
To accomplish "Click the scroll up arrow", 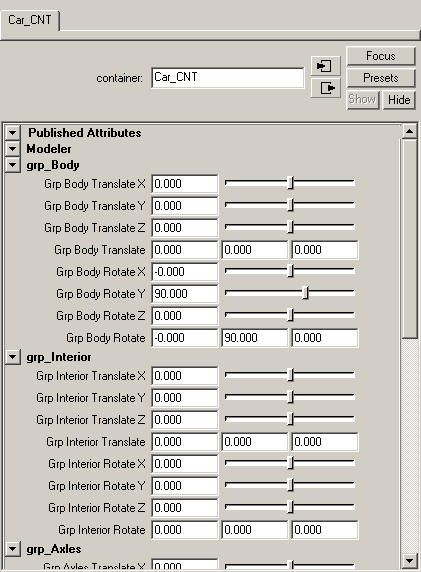I will pos(409,131).
